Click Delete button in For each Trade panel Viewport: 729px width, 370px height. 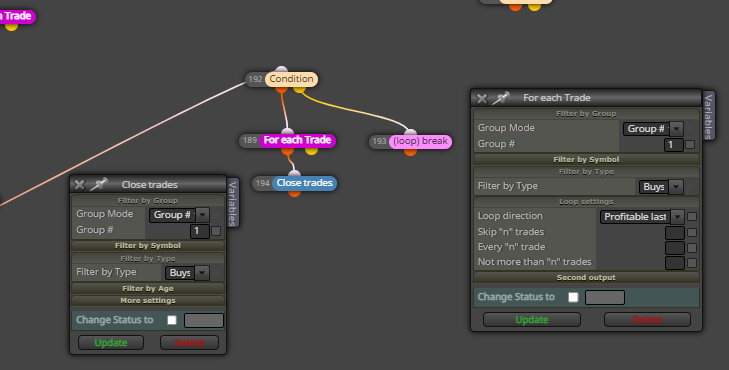click(x=647, y=320)
